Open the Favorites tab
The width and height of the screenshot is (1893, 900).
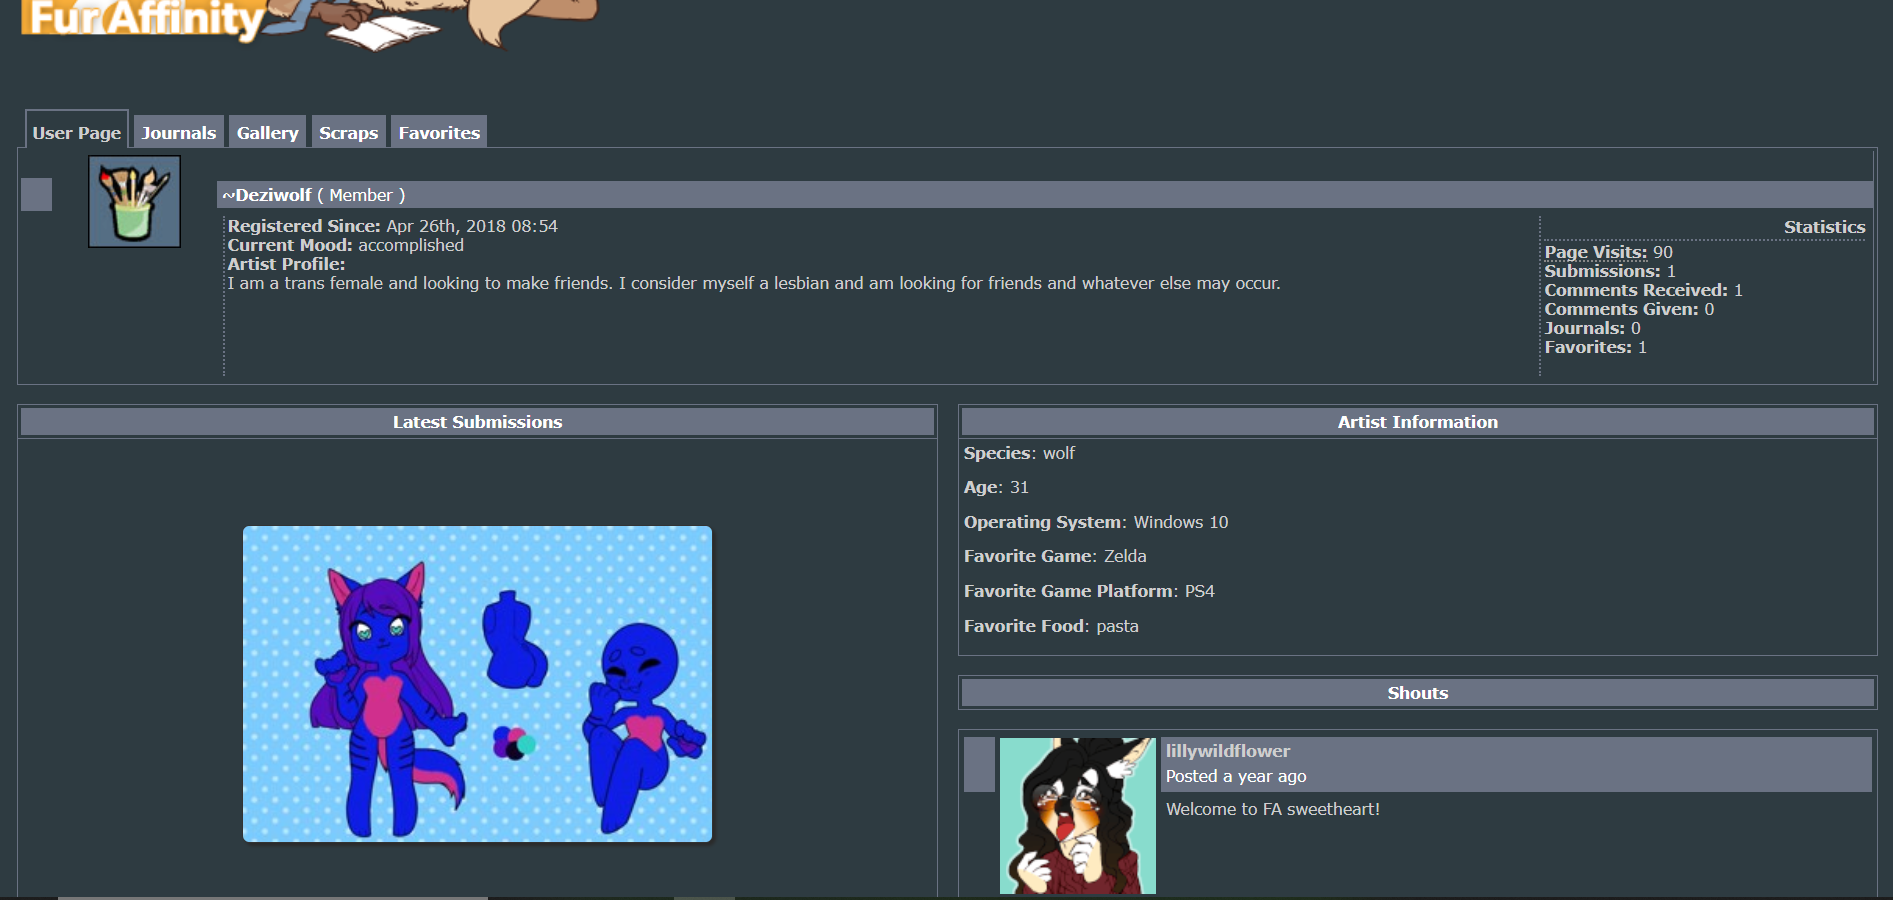tap(439, 132)
